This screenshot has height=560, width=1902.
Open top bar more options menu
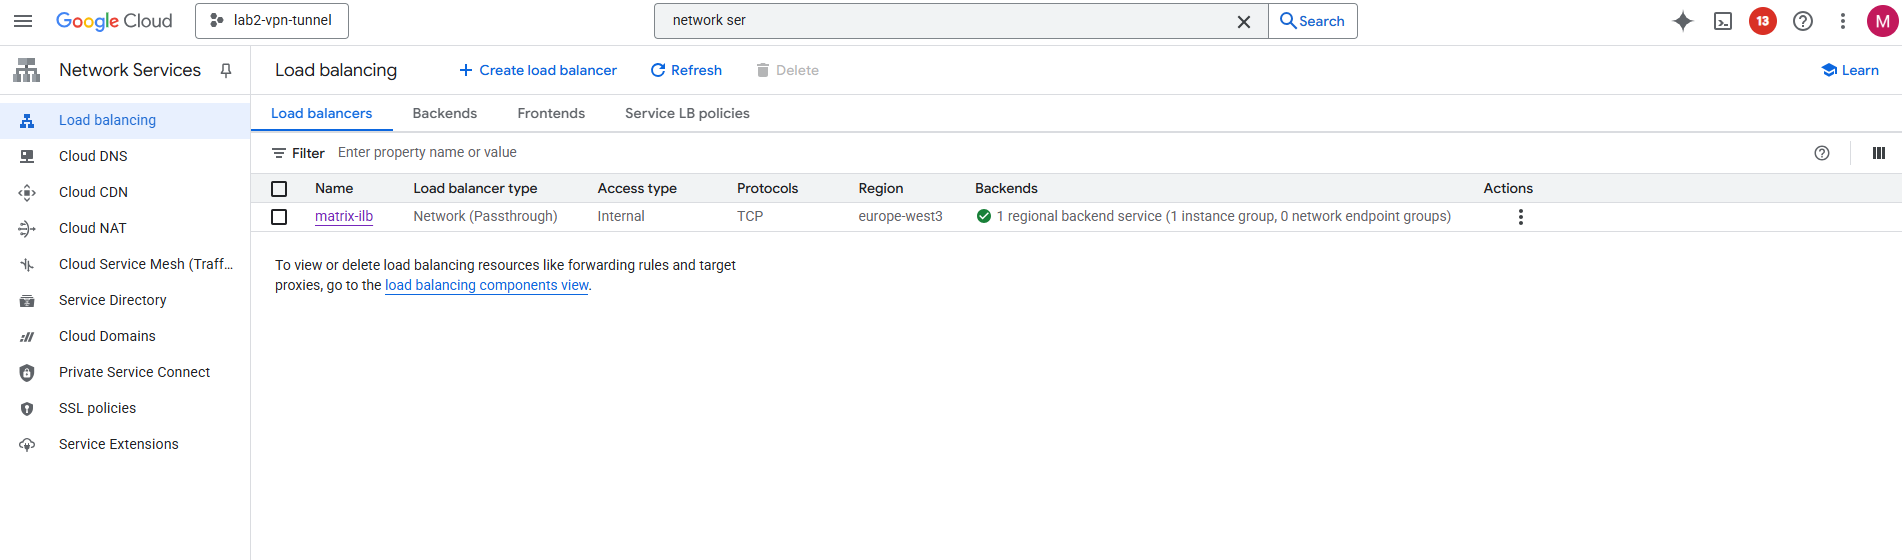click(1843, 21)
